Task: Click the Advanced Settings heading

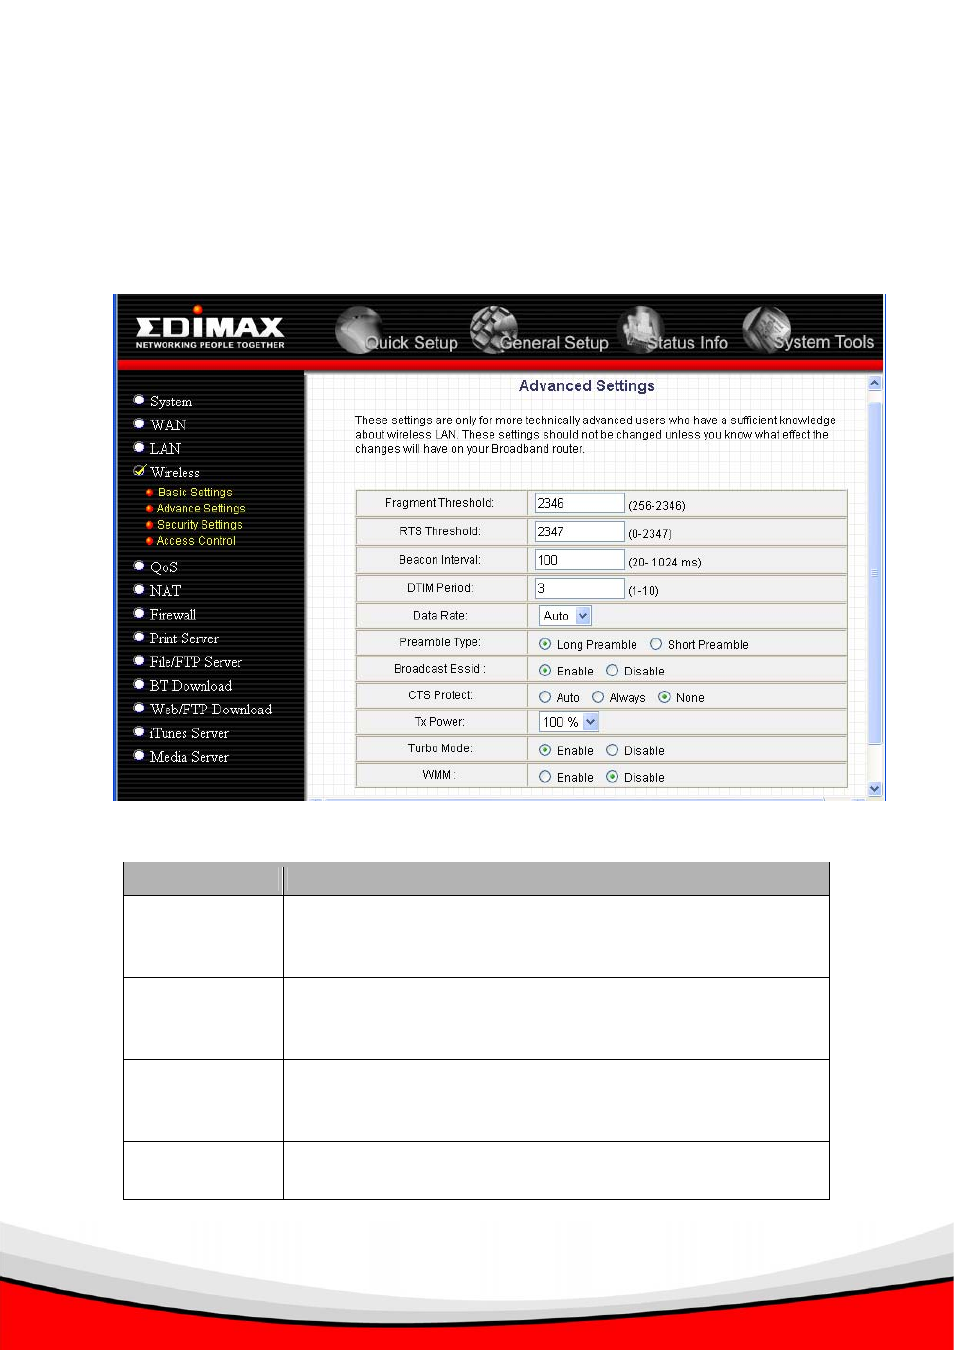Action: [587, 386]
